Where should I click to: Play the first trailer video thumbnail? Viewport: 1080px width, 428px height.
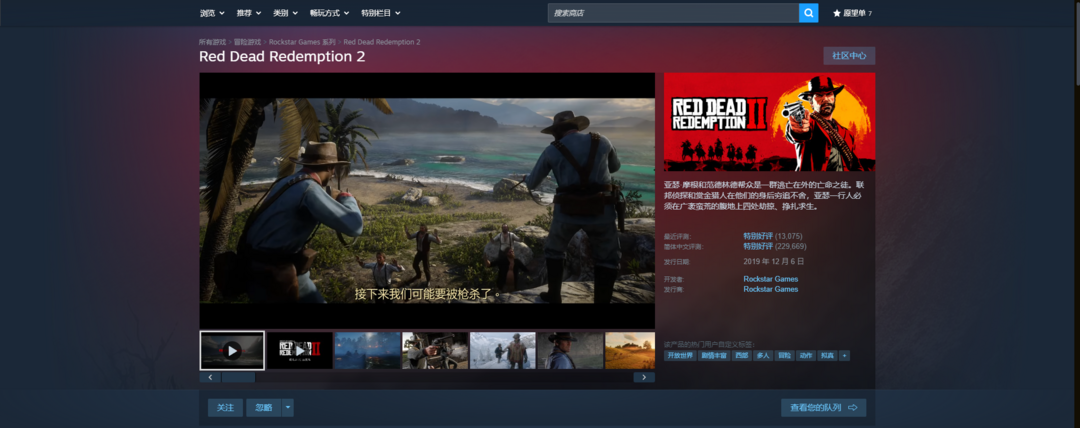coord(232,351)
